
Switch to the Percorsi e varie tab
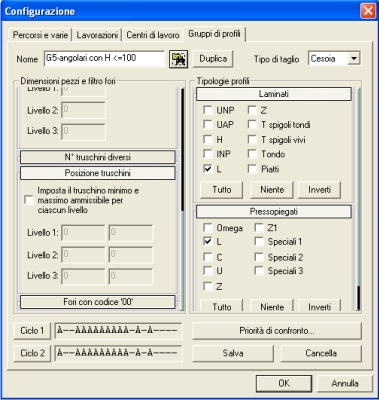pos(40,35)
